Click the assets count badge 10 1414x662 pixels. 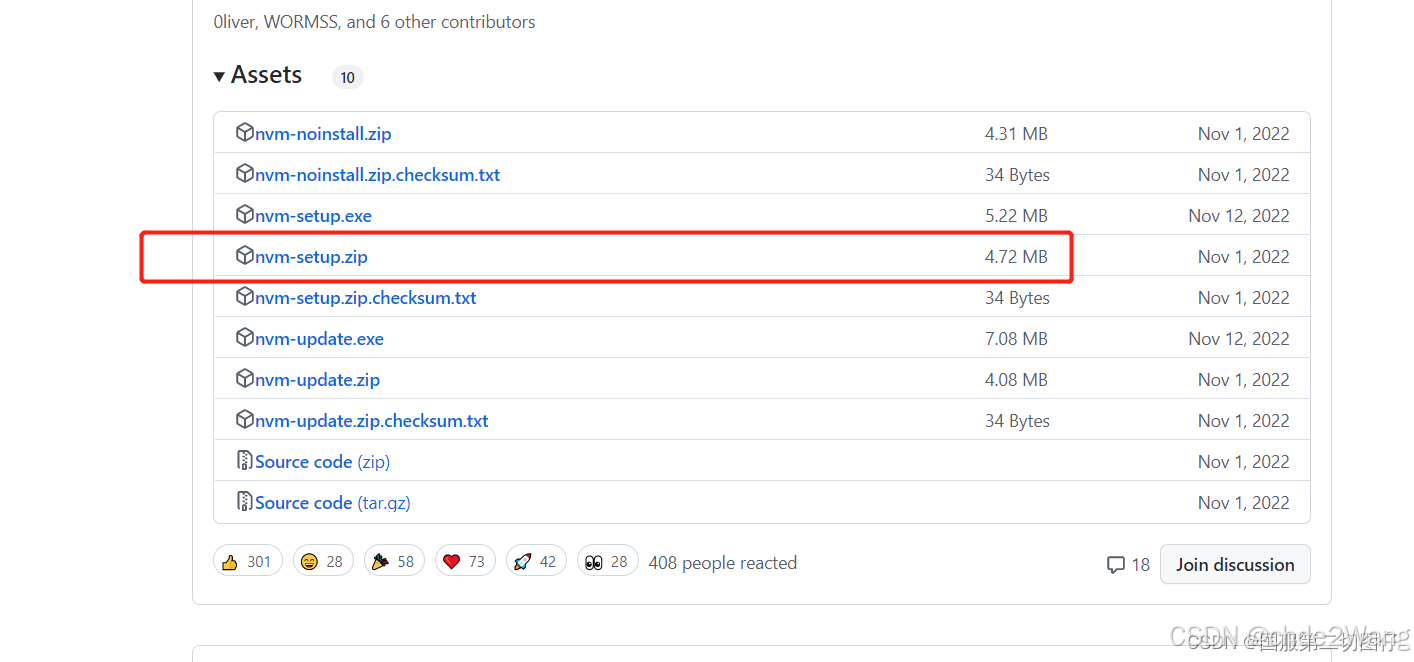pos(348,77)
